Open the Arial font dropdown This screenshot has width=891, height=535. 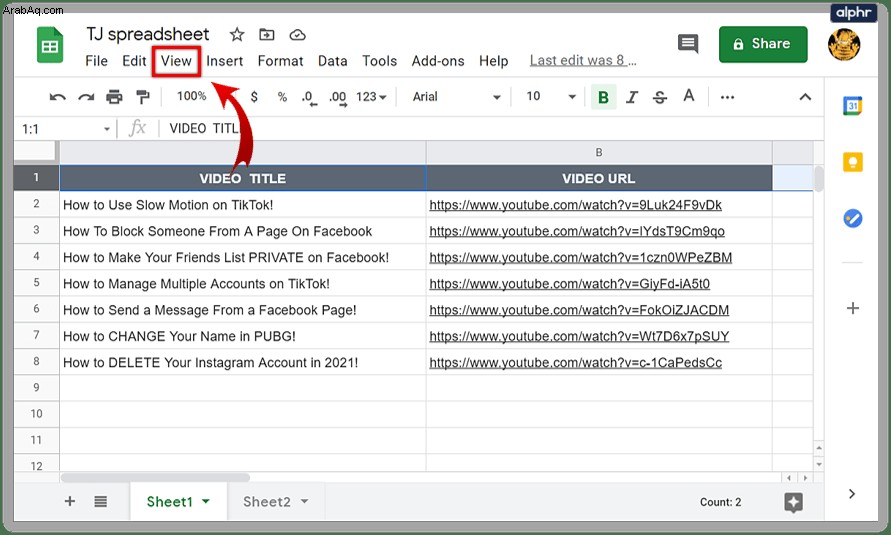point(456,97)
